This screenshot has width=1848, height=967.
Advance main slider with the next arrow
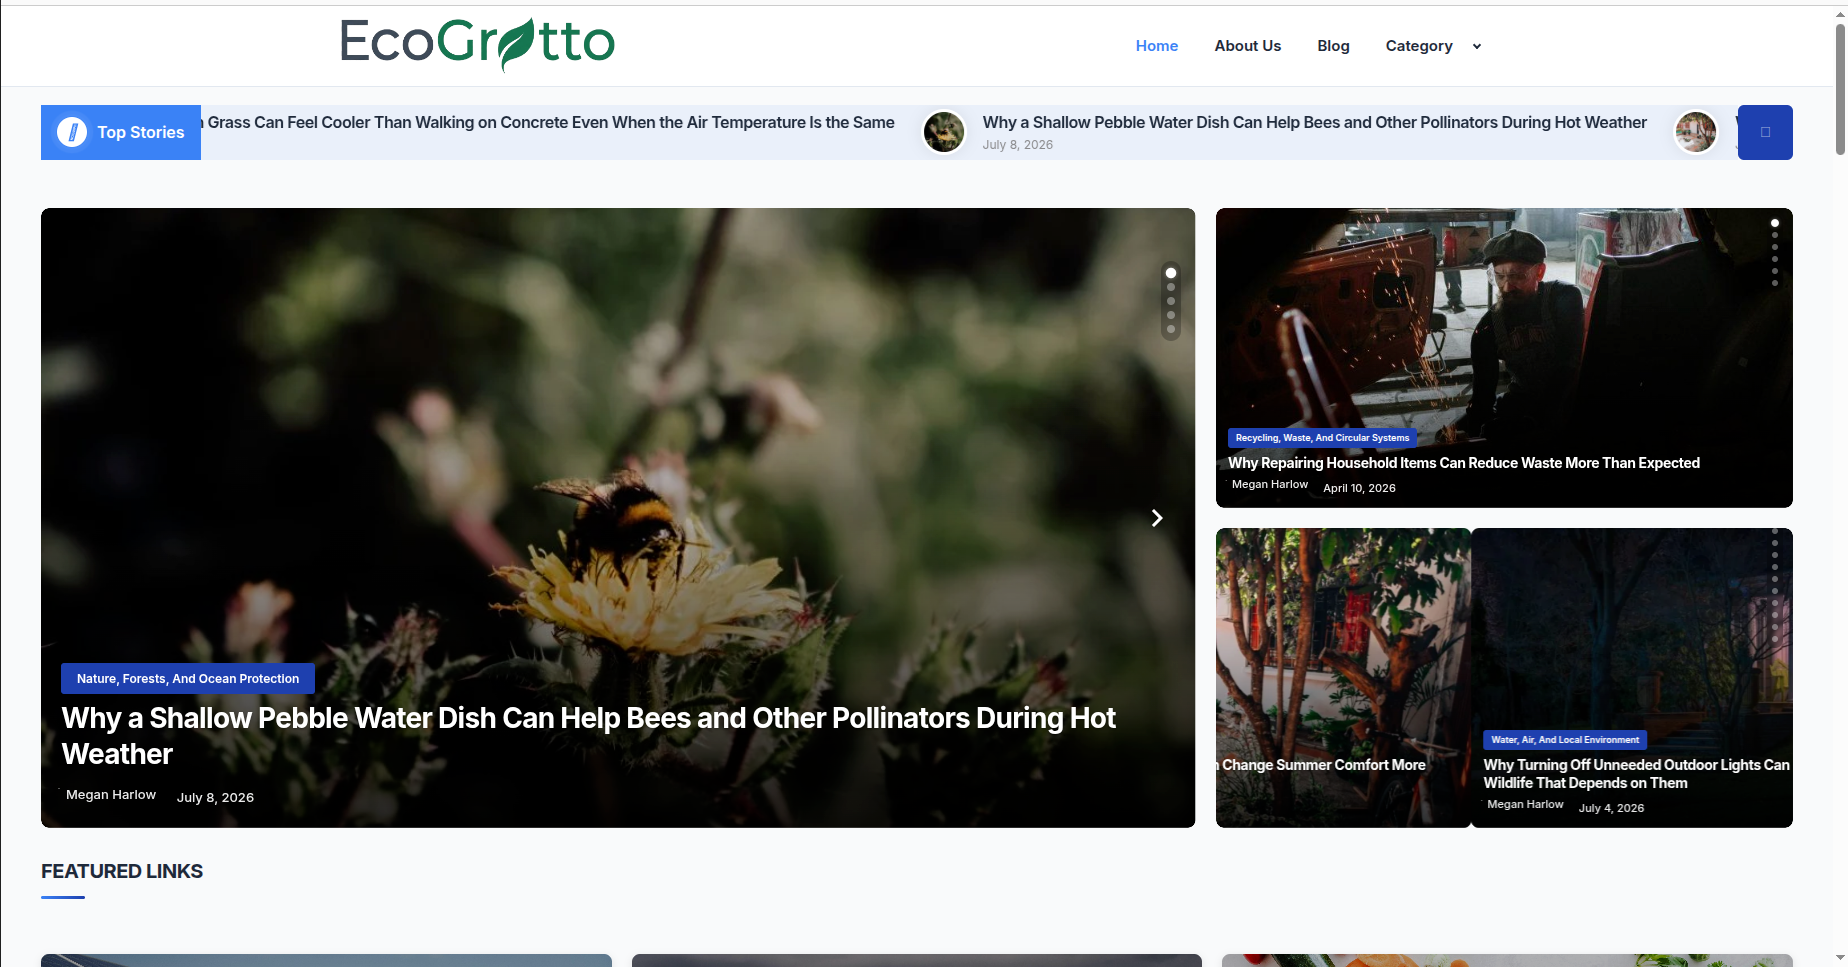click(1157, 518)
